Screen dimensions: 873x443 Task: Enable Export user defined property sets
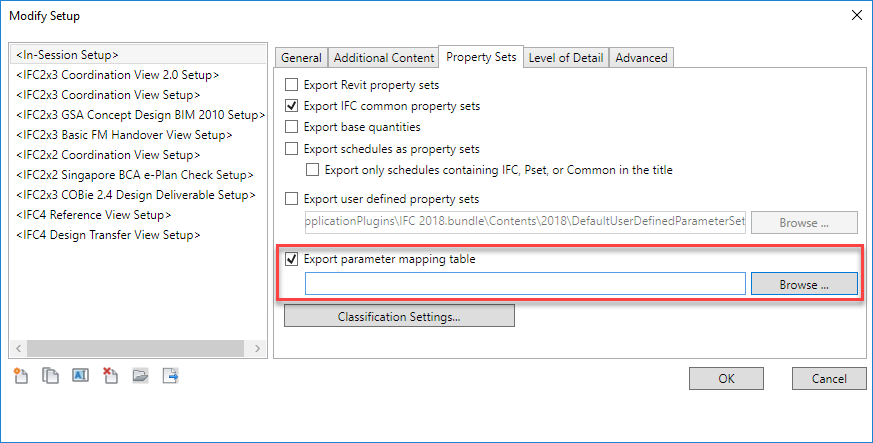[x=292, y=199]
